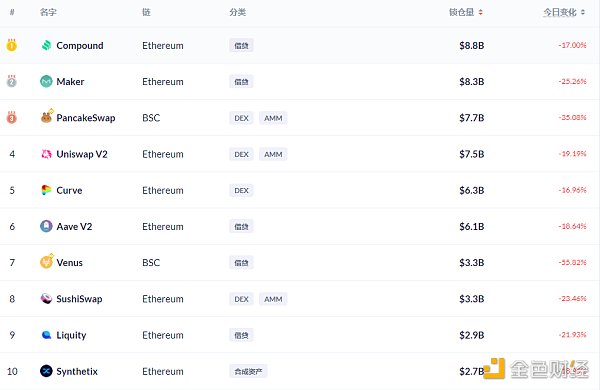600x390 pixels.
Task: Open the Synthetix protocol name link
Action: coord(77,371)
